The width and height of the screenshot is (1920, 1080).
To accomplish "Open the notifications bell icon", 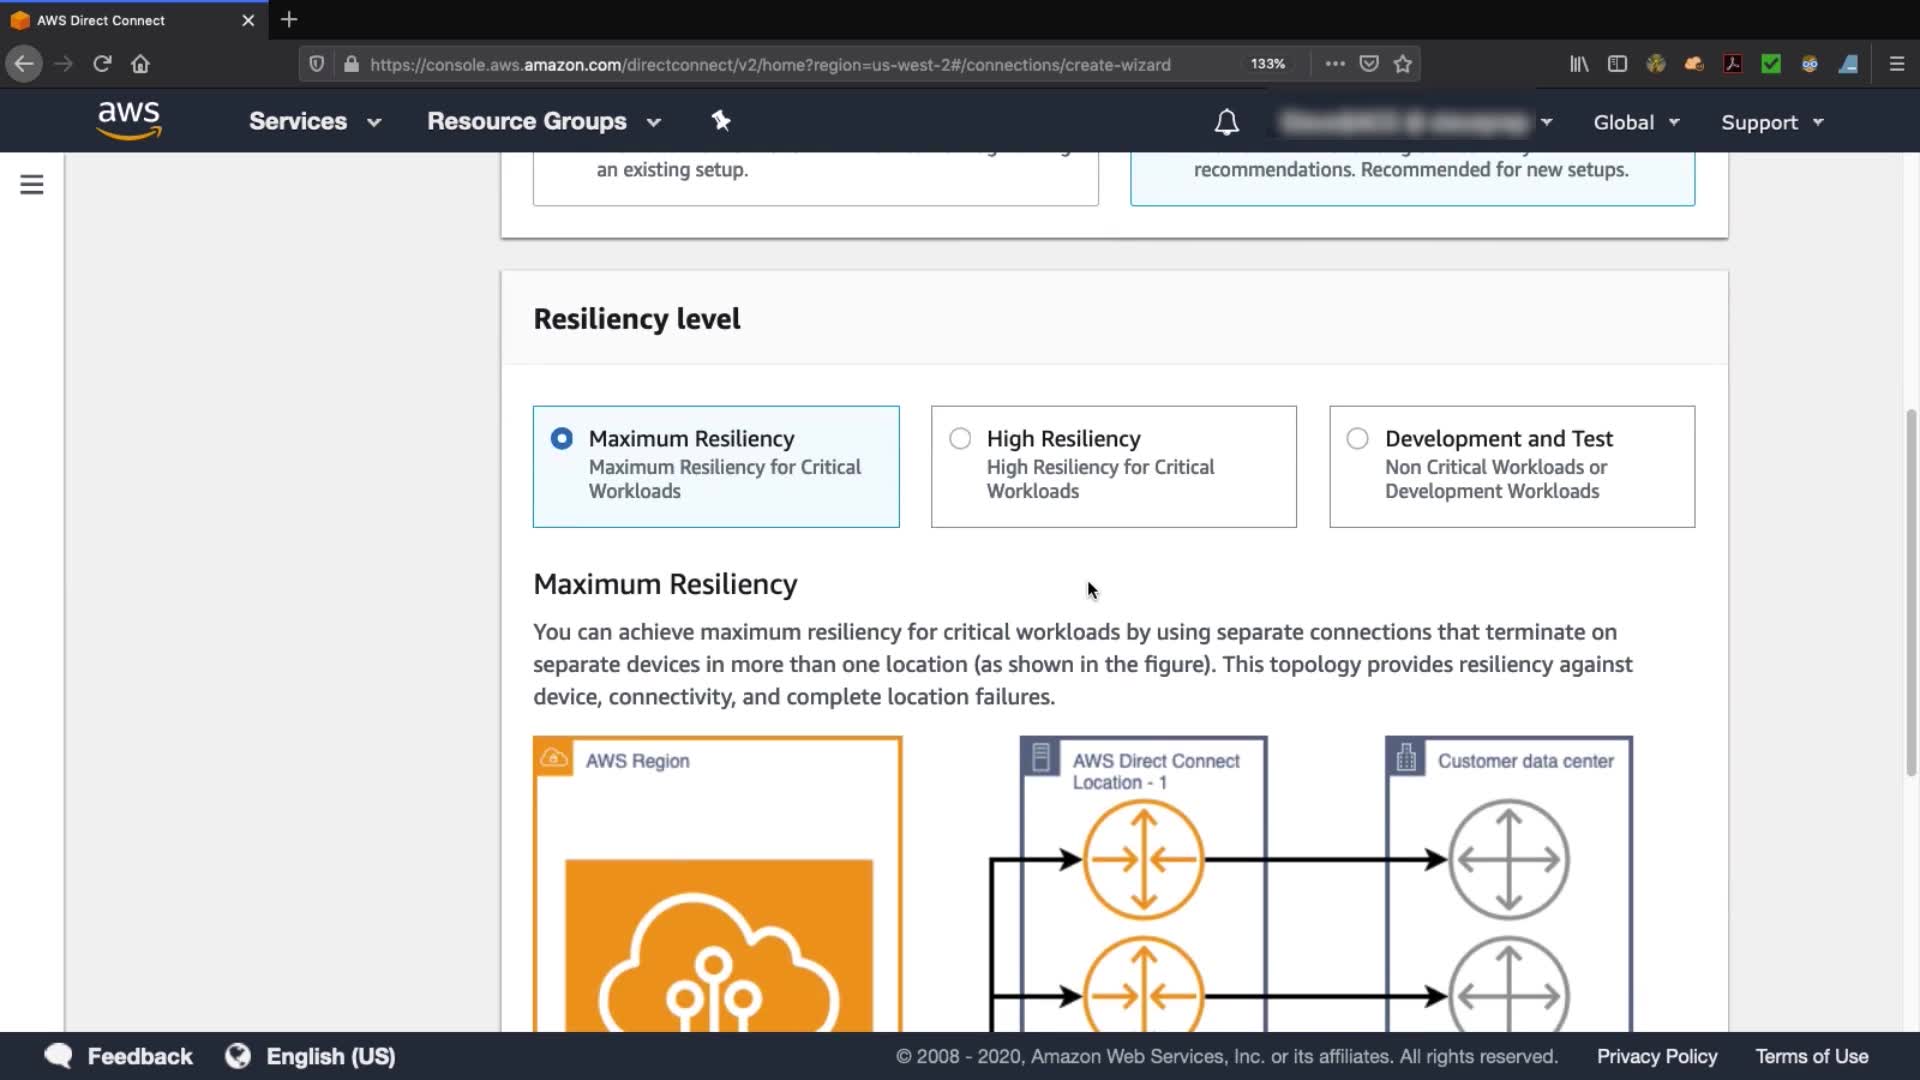I will (1226, 122).
